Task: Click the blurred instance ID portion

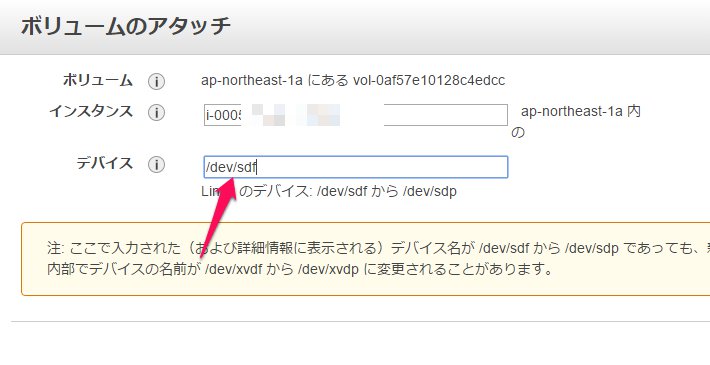Action: coord(312,115)
